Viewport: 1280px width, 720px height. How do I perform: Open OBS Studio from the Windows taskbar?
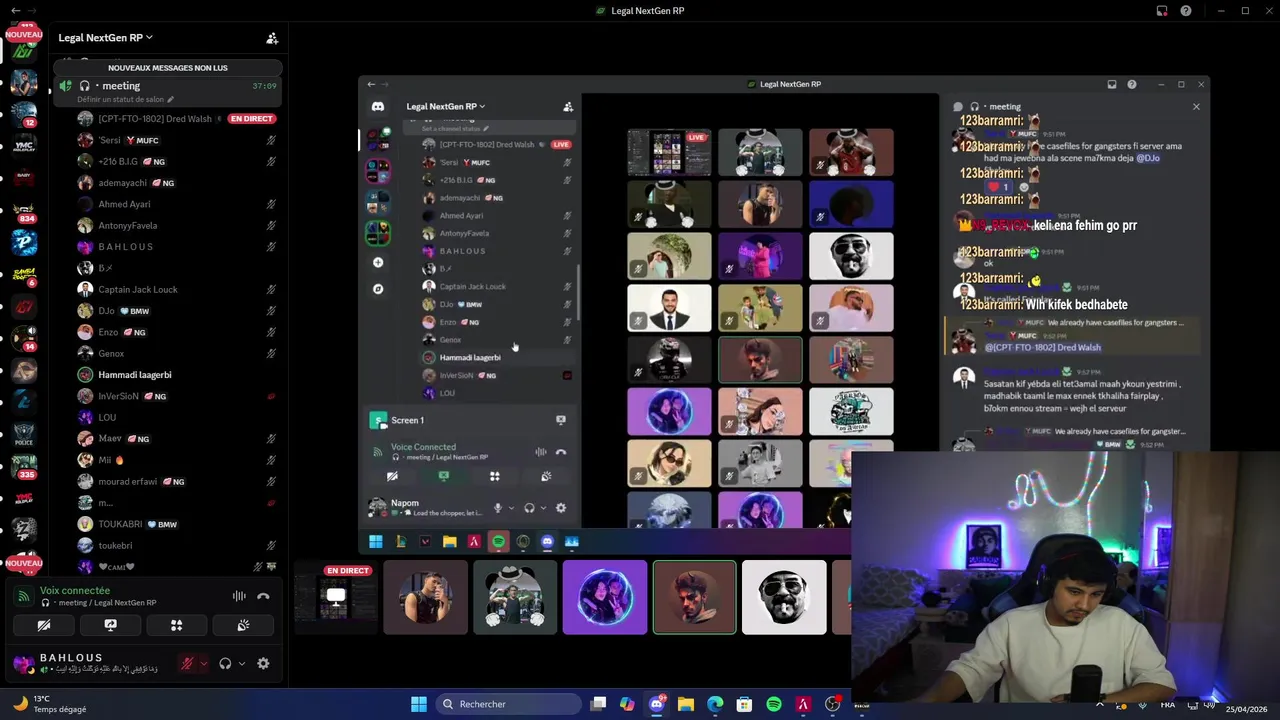(x=832, y=704)
